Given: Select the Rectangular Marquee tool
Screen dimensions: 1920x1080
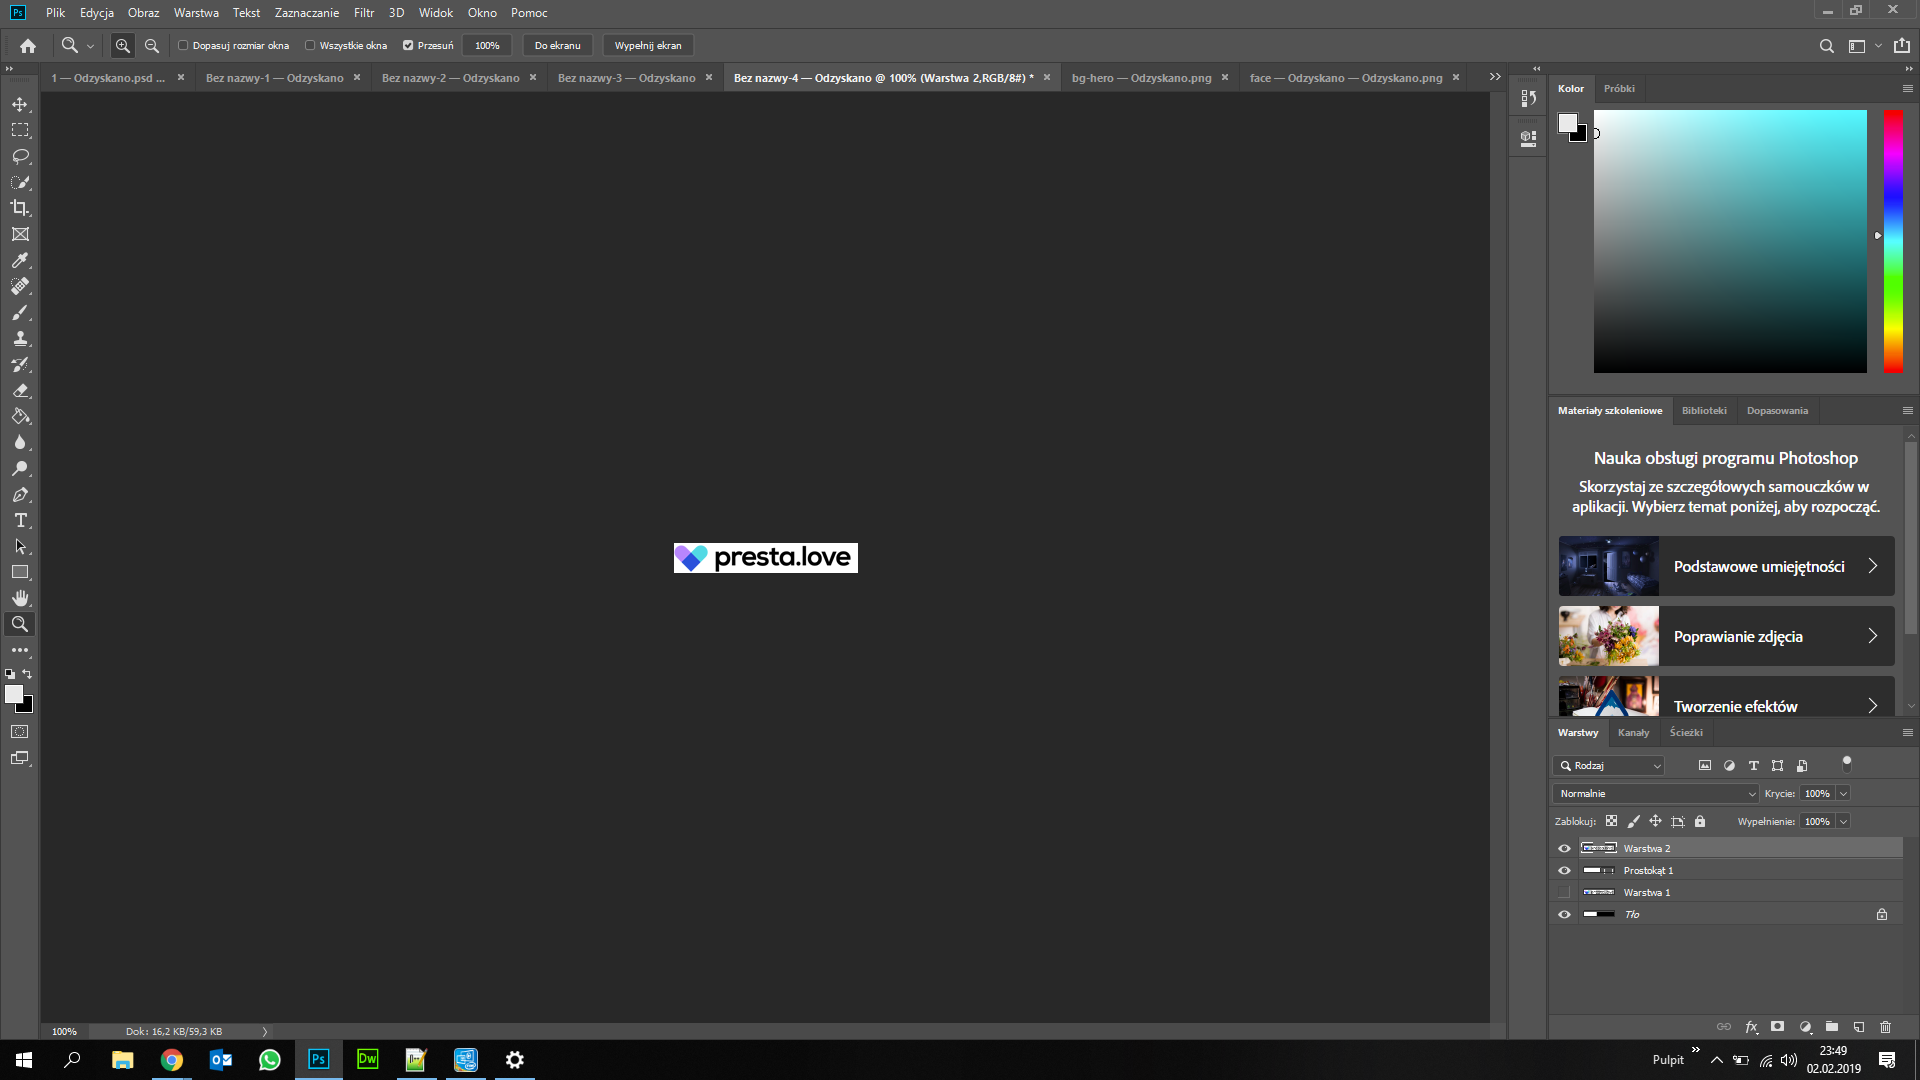Looking at the screenshot, I should pos(20,131).
